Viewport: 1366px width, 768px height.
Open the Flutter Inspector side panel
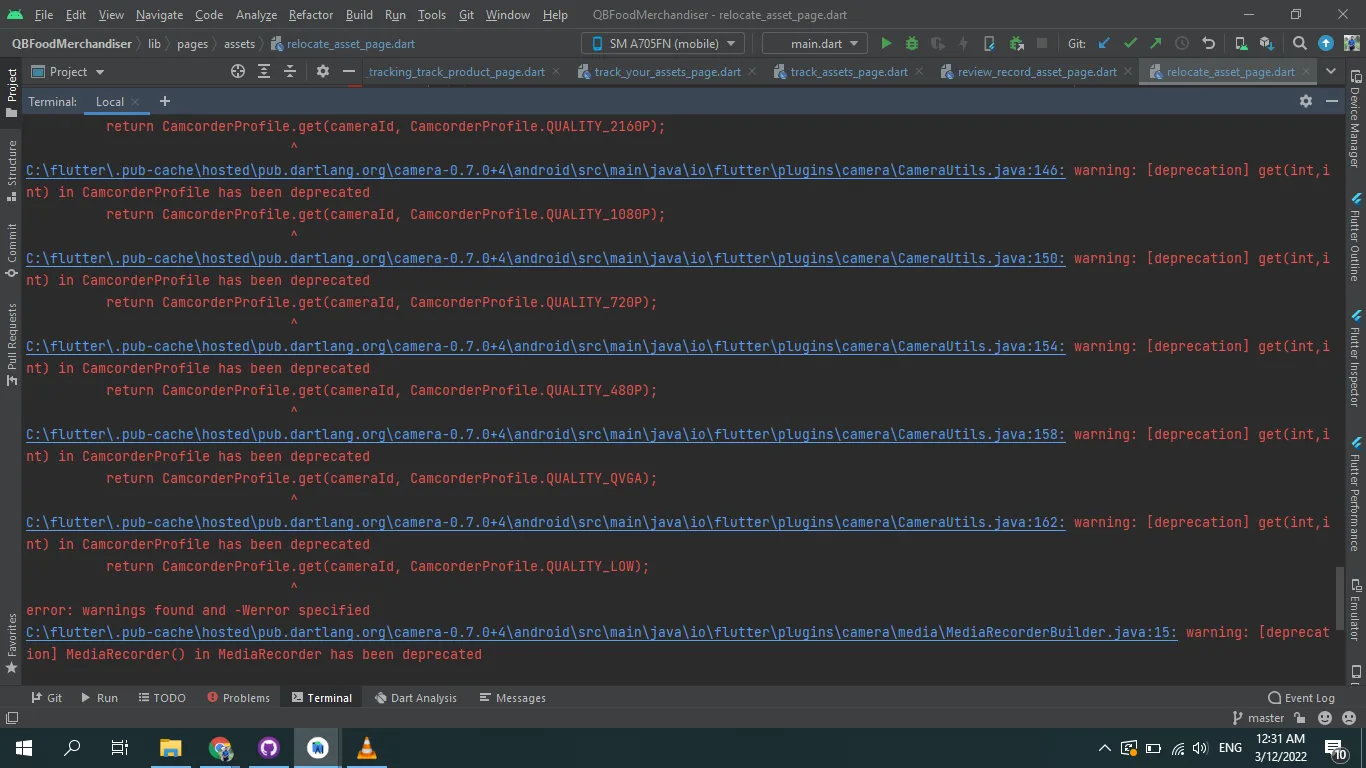1355,359
